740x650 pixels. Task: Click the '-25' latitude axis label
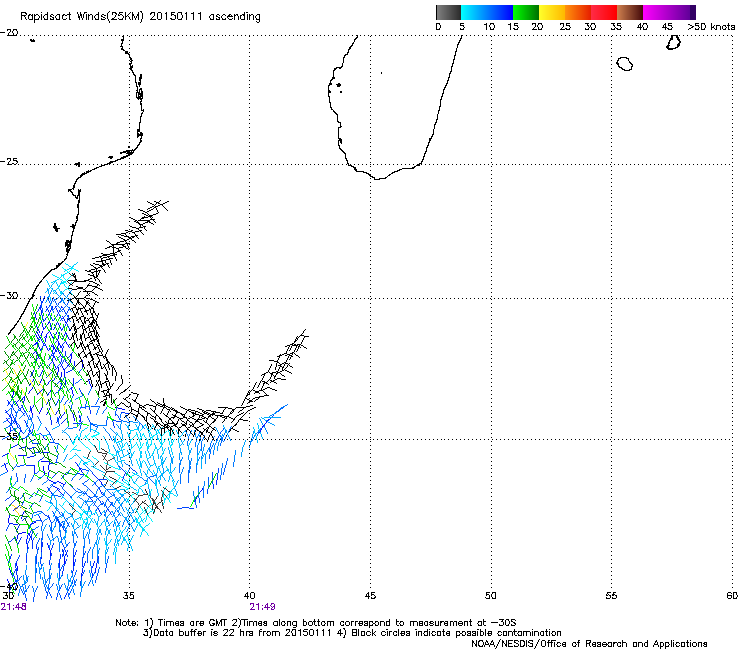9,162
